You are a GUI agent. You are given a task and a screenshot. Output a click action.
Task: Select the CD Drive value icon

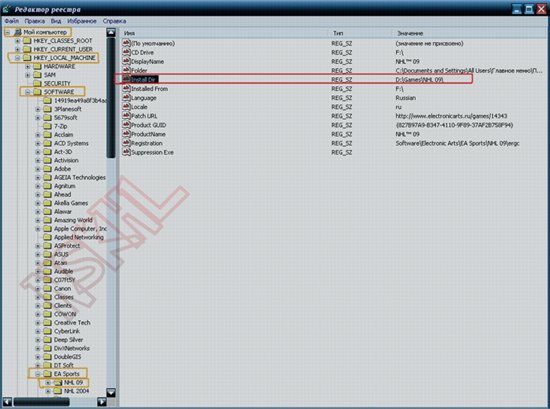(126, 52)
